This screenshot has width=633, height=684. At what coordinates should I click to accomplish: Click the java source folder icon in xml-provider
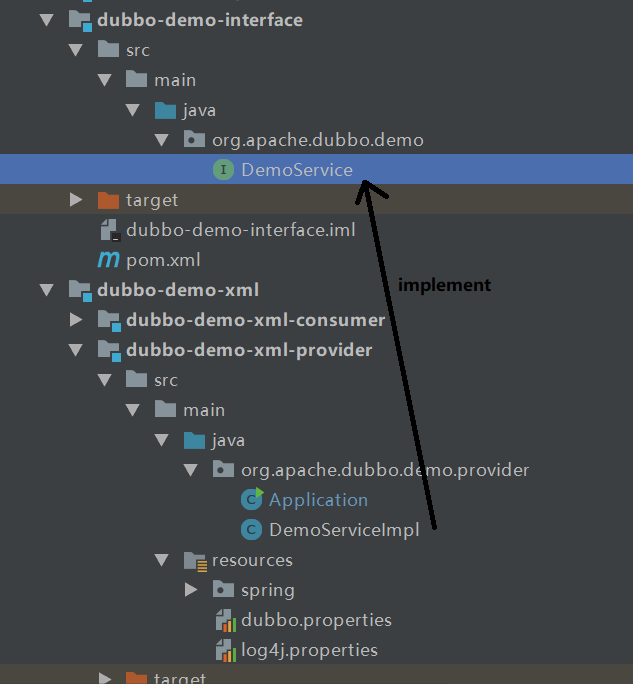point(194,441)
